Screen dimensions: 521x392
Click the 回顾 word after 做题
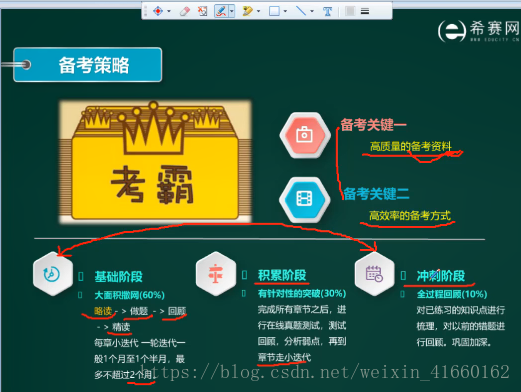[177, 311]
